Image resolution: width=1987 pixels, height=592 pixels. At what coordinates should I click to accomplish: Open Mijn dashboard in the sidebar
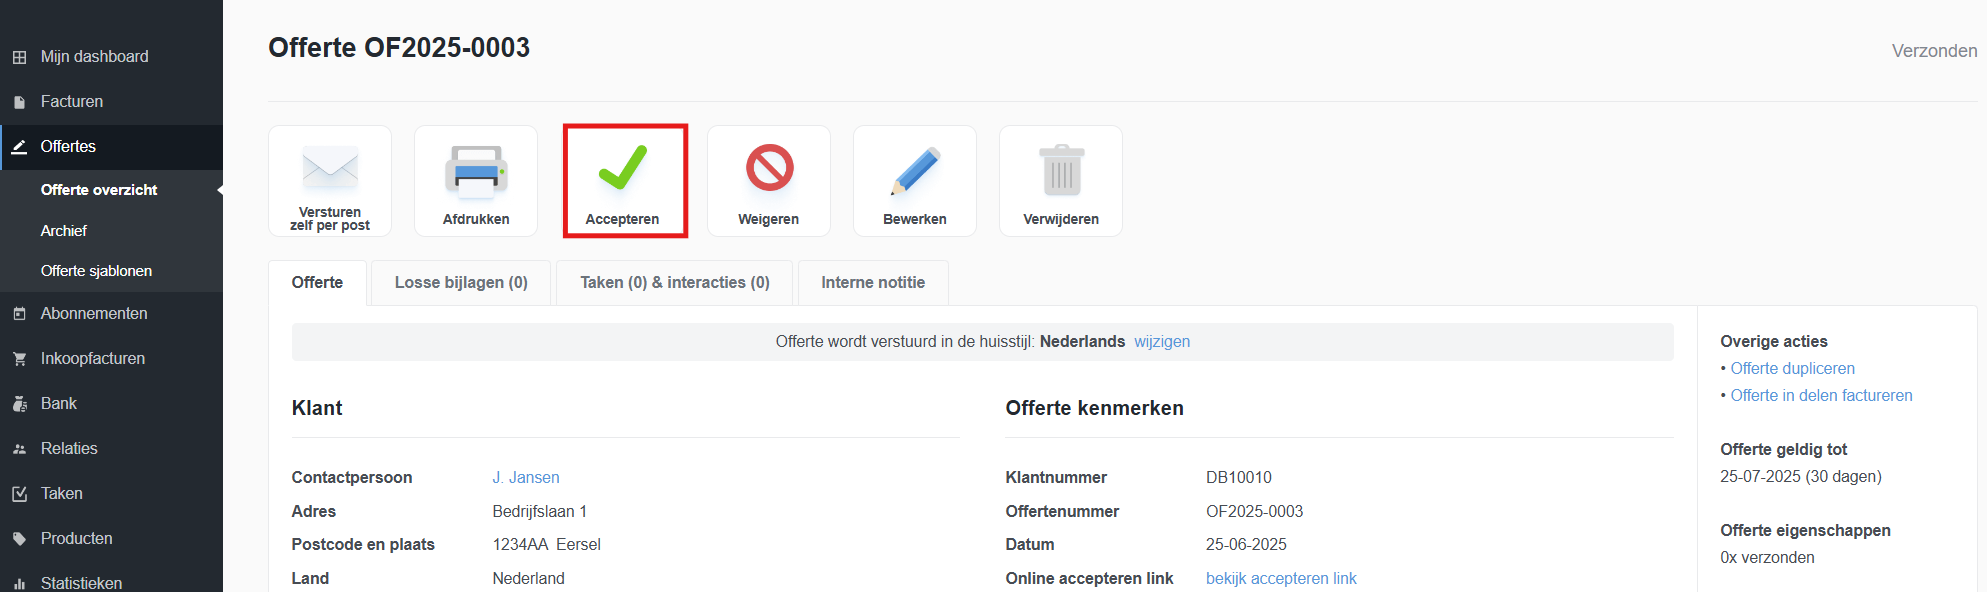[x=94, y=57]
